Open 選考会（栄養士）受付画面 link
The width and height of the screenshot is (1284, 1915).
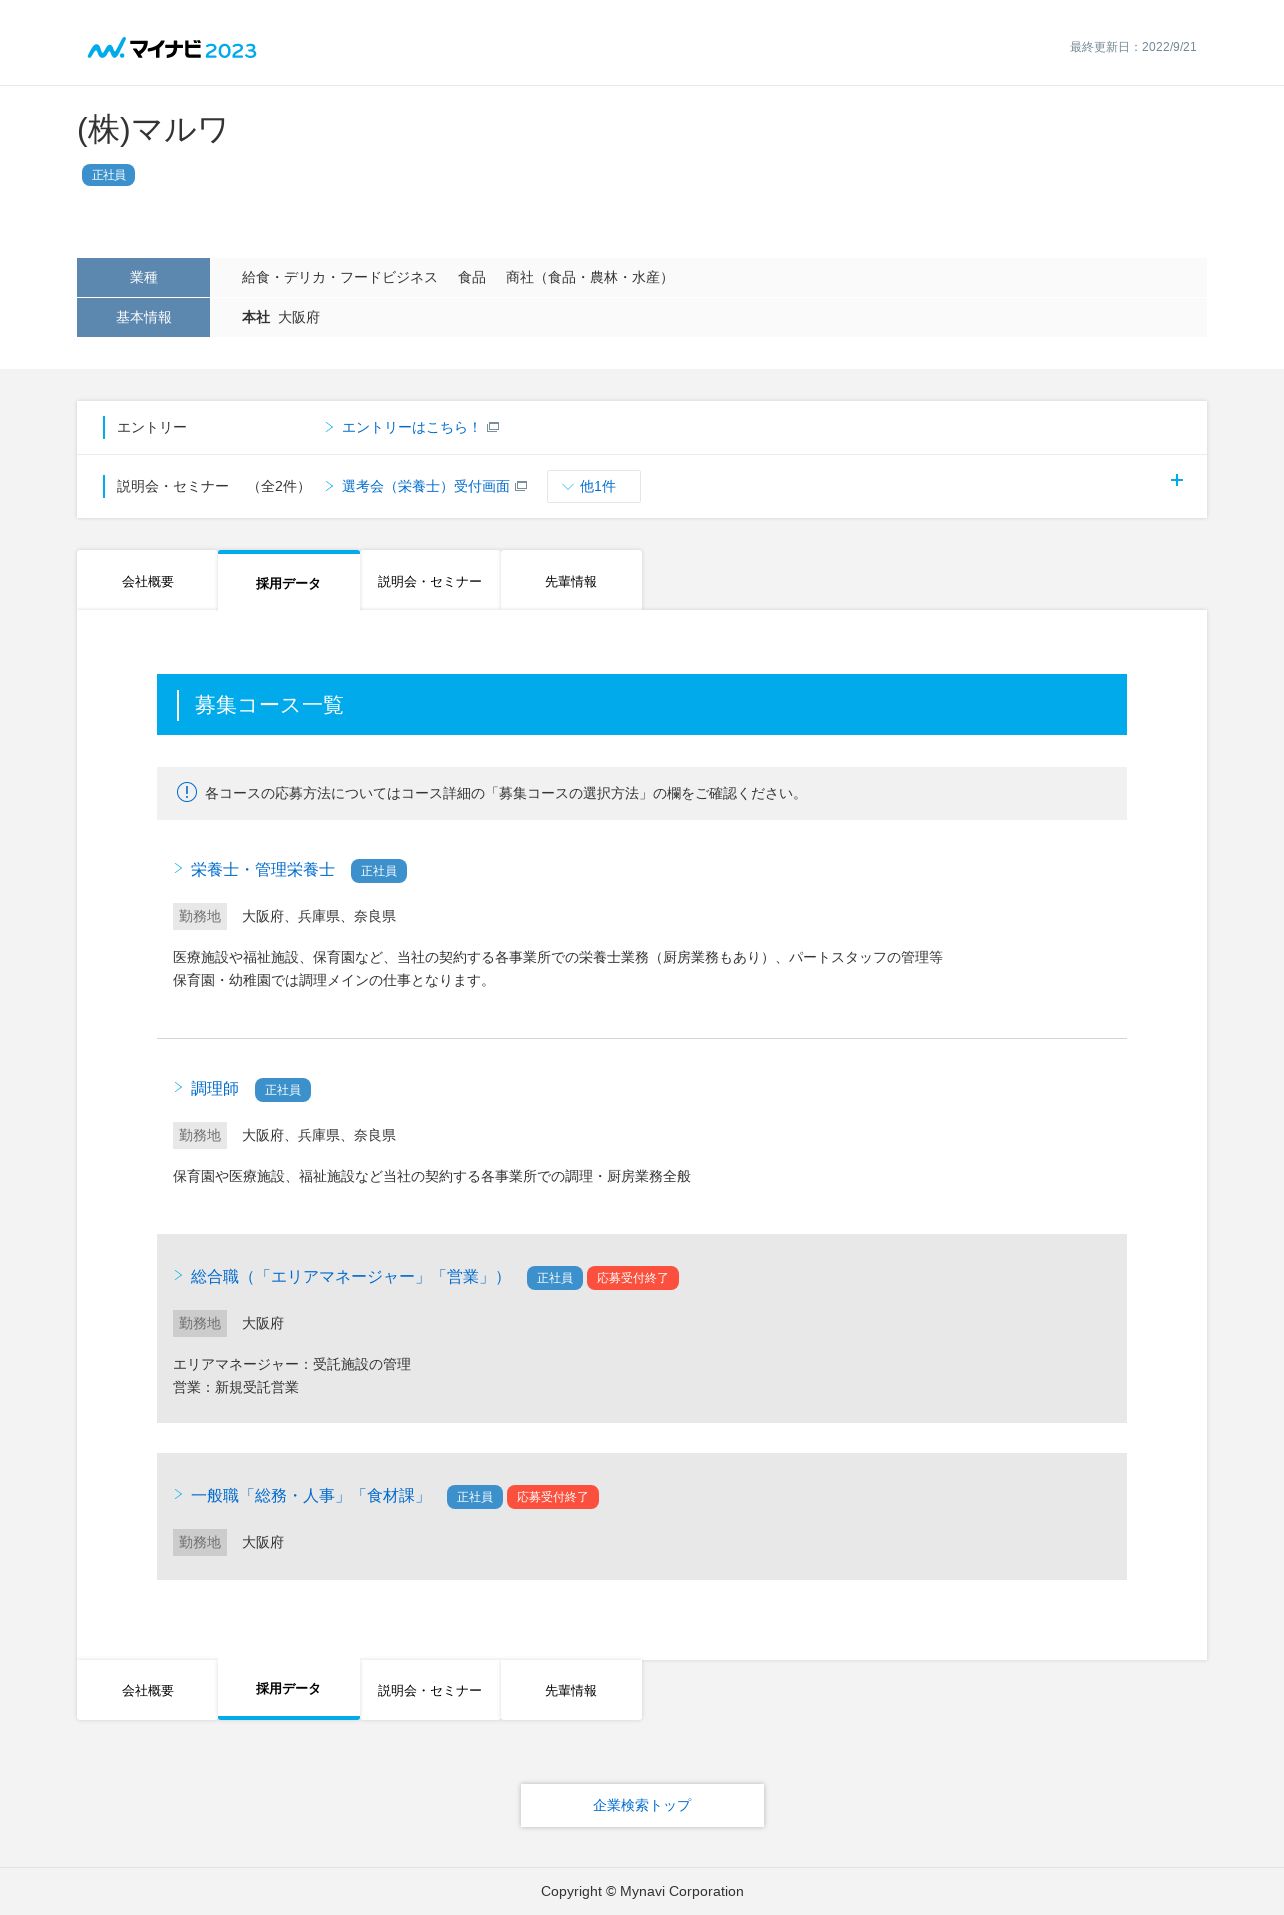[x=425, y=486]
